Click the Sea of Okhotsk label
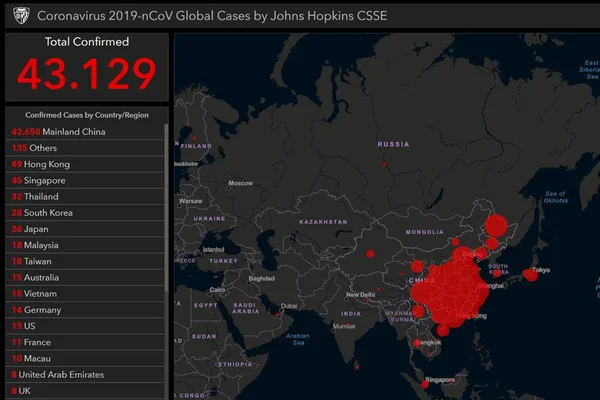This screenshot has width=600, height=400. (x=556, y=197)
